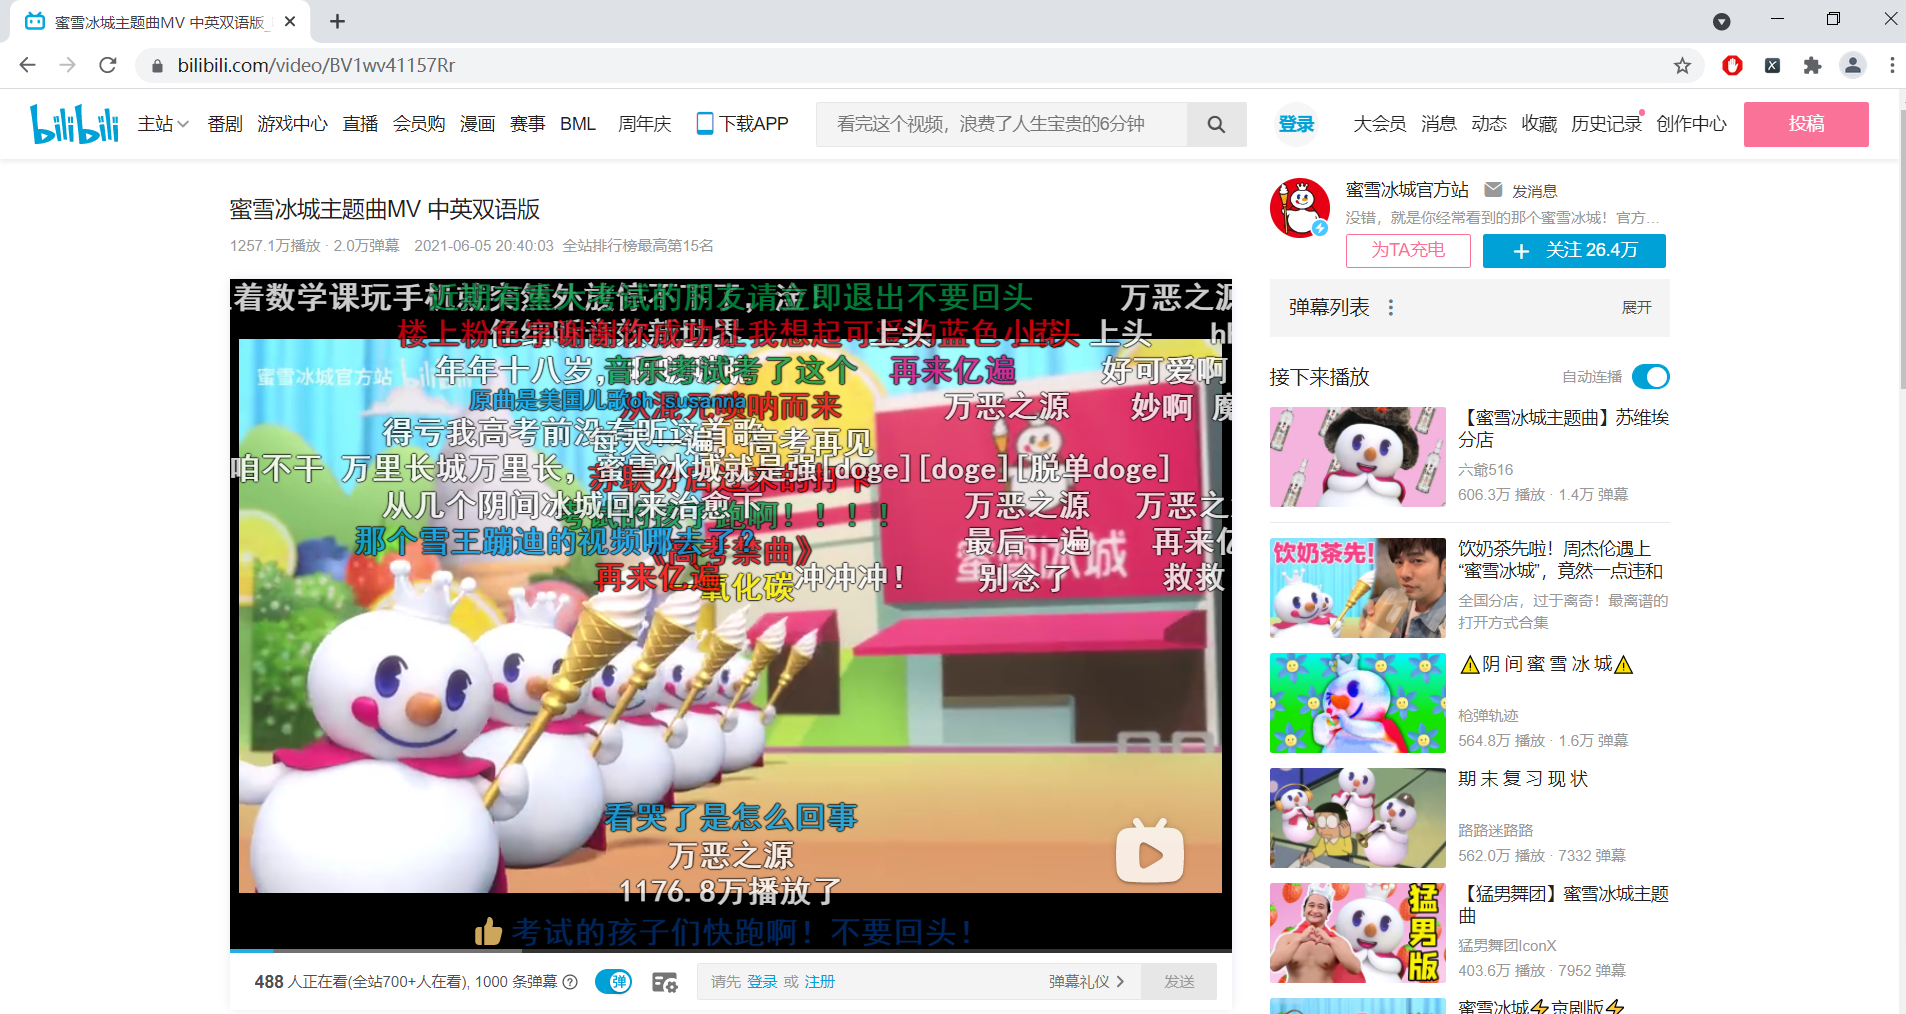Click the site padlock icon
The image size is (1906, 1014).
[x=157, y=65]
